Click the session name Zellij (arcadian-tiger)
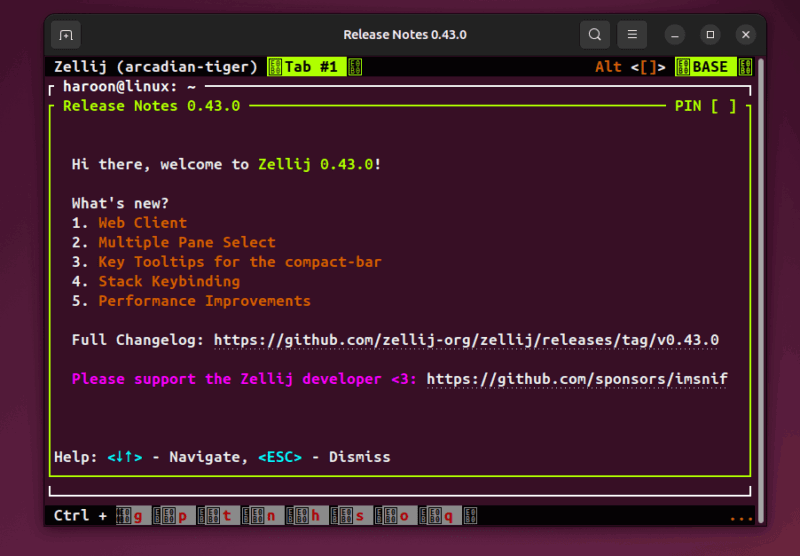This screenshot has height=556, width=800. (x=156, y=67)
